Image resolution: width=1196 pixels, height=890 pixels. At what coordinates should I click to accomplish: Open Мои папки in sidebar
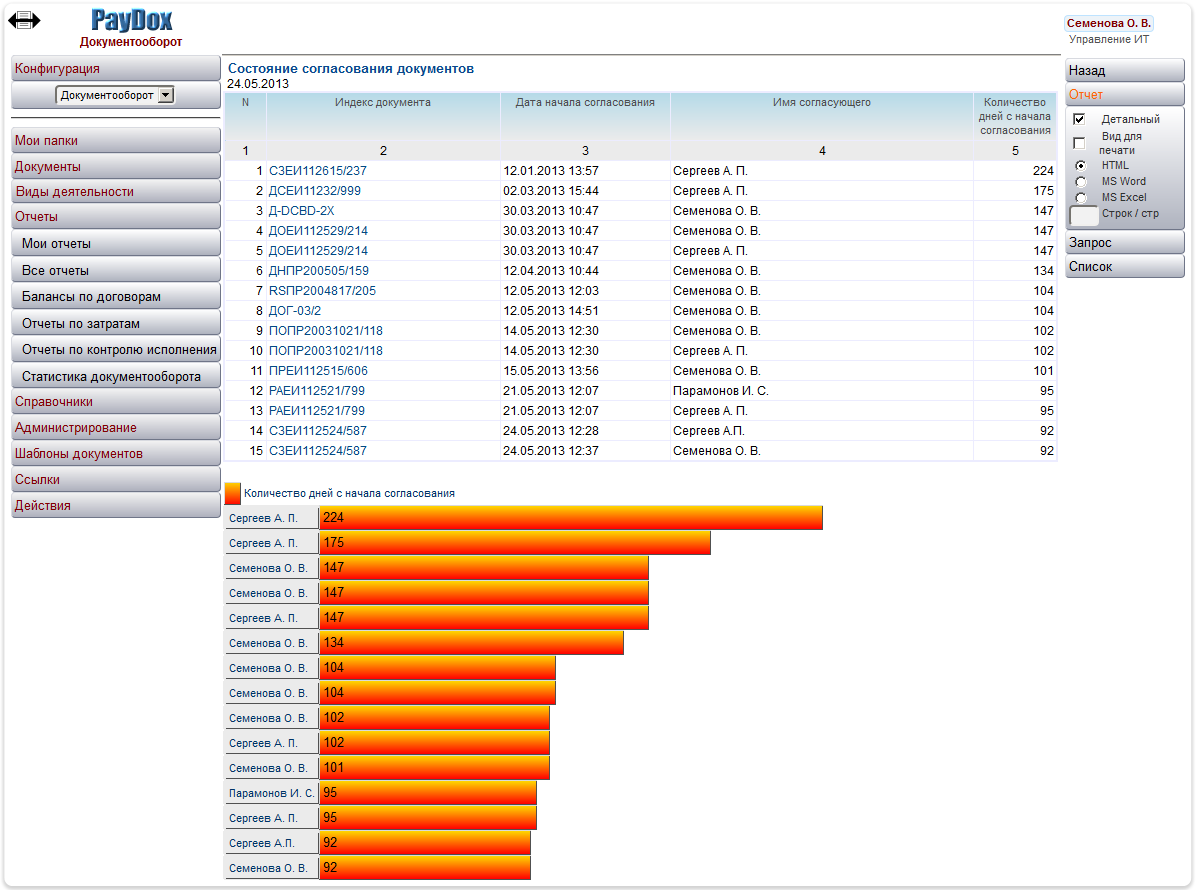coord(115,141)
